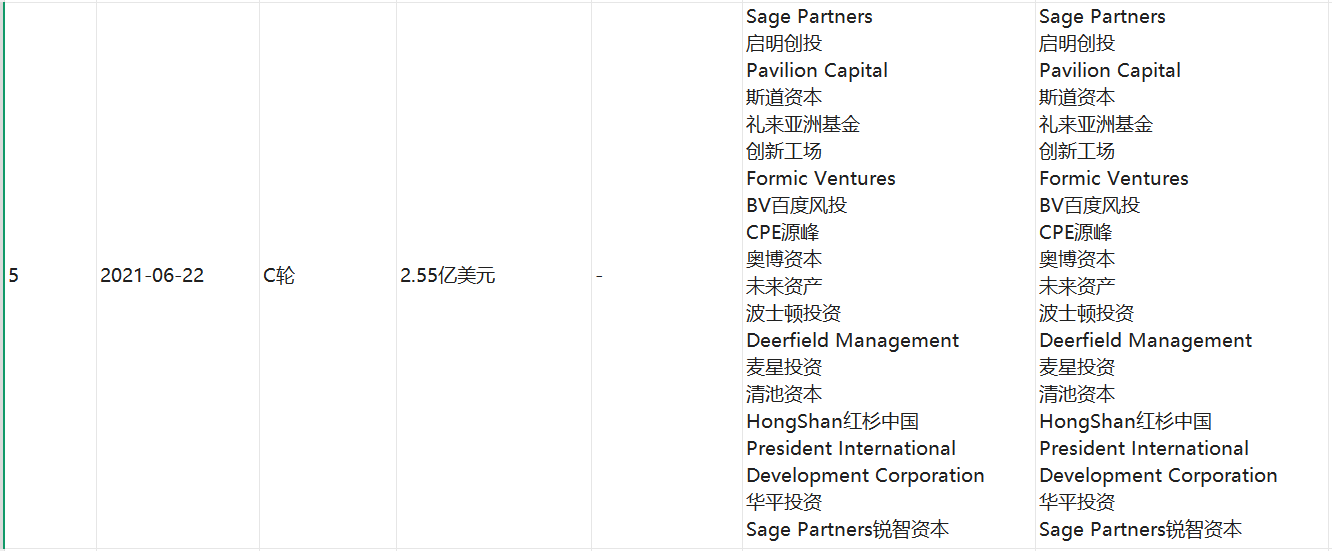Image resolution: width=1332 pixels, height=551 pixels.
Task: Select the cell containing only a dash
Action: (599, 276)
